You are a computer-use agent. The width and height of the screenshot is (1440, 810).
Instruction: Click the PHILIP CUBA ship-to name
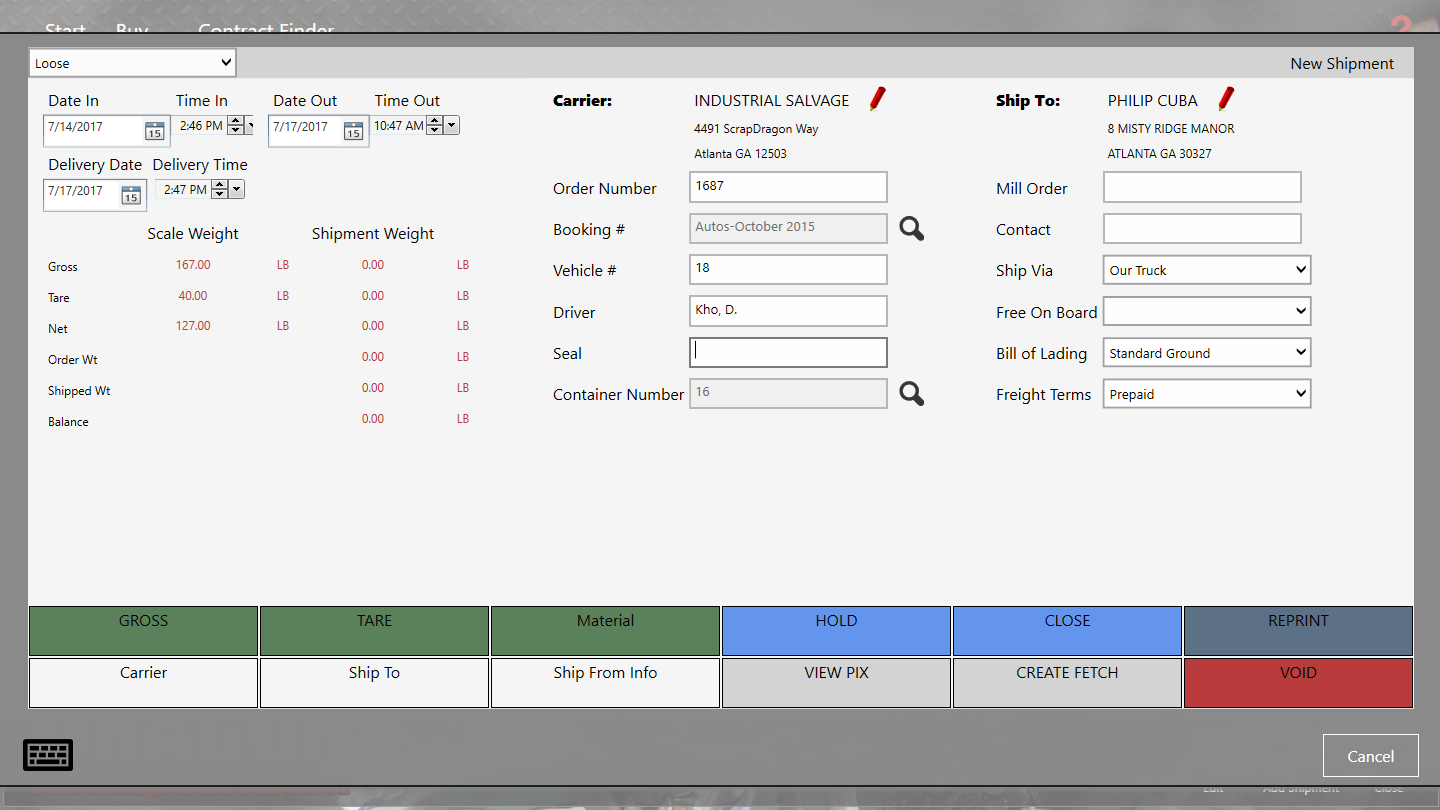coord(1153,100)
